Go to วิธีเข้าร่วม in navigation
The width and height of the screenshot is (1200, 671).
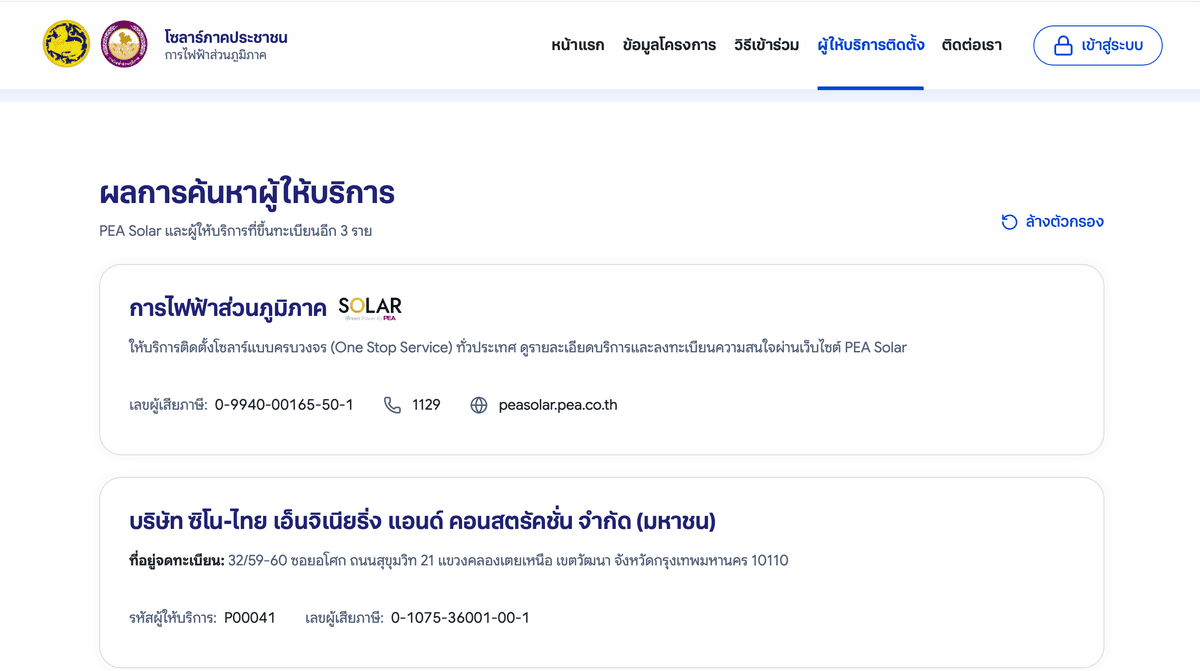click(766, 45)
